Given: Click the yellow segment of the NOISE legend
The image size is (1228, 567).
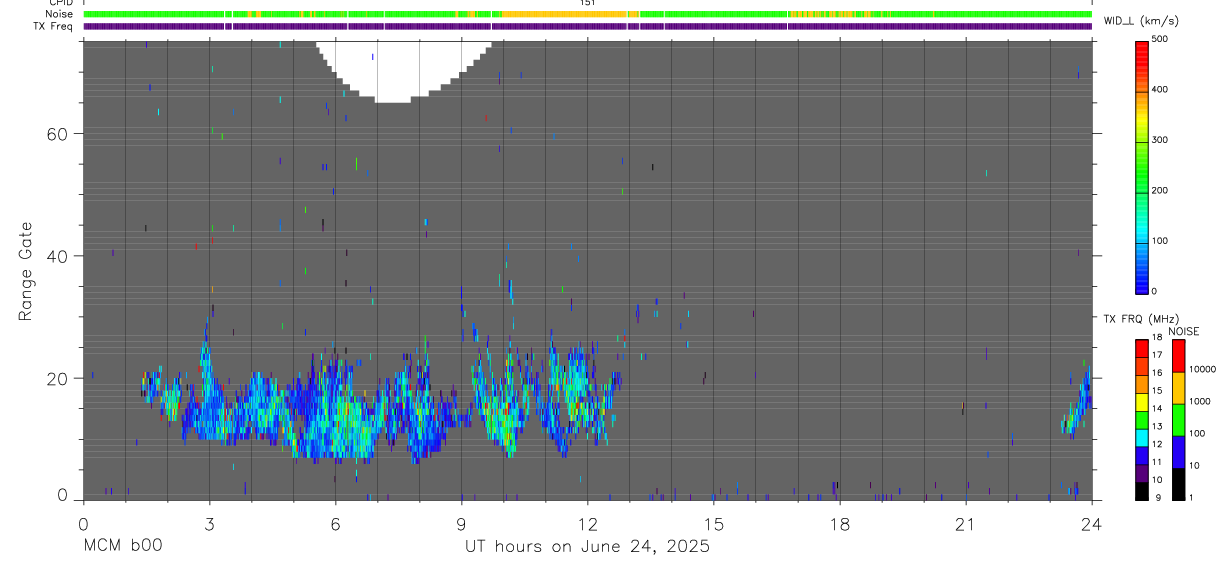Looking at the screenshot, I should (1178, 388).
